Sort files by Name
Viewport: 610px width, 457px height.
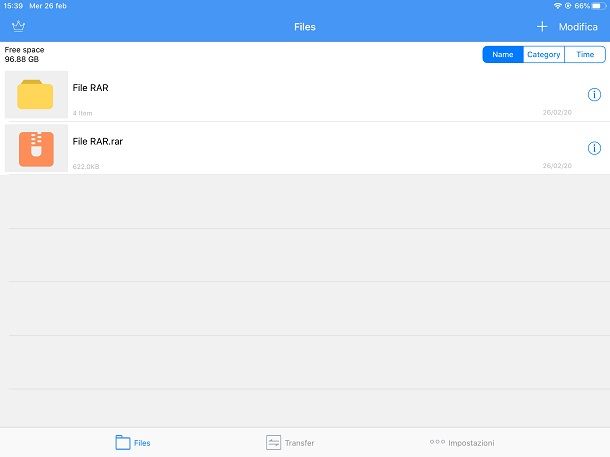pyautogui.click(x=503, y=54)
